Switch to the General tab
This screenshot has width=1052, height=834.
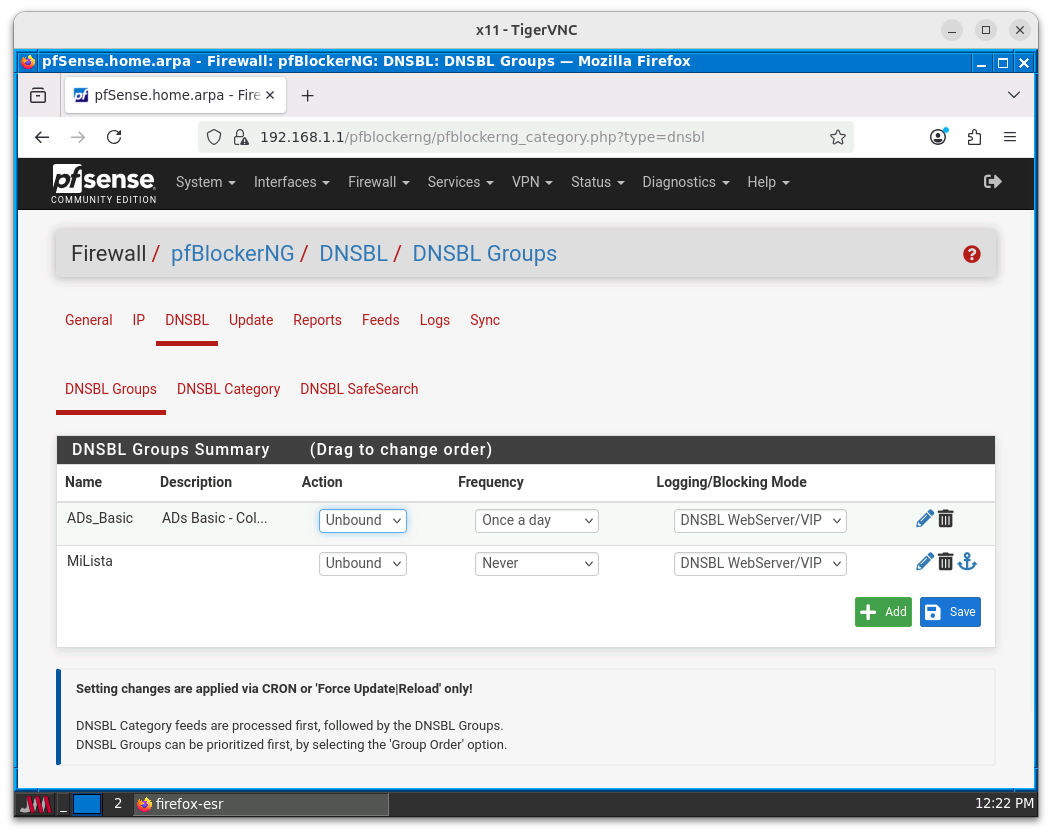pyautogui.click(x=89, y=320)
